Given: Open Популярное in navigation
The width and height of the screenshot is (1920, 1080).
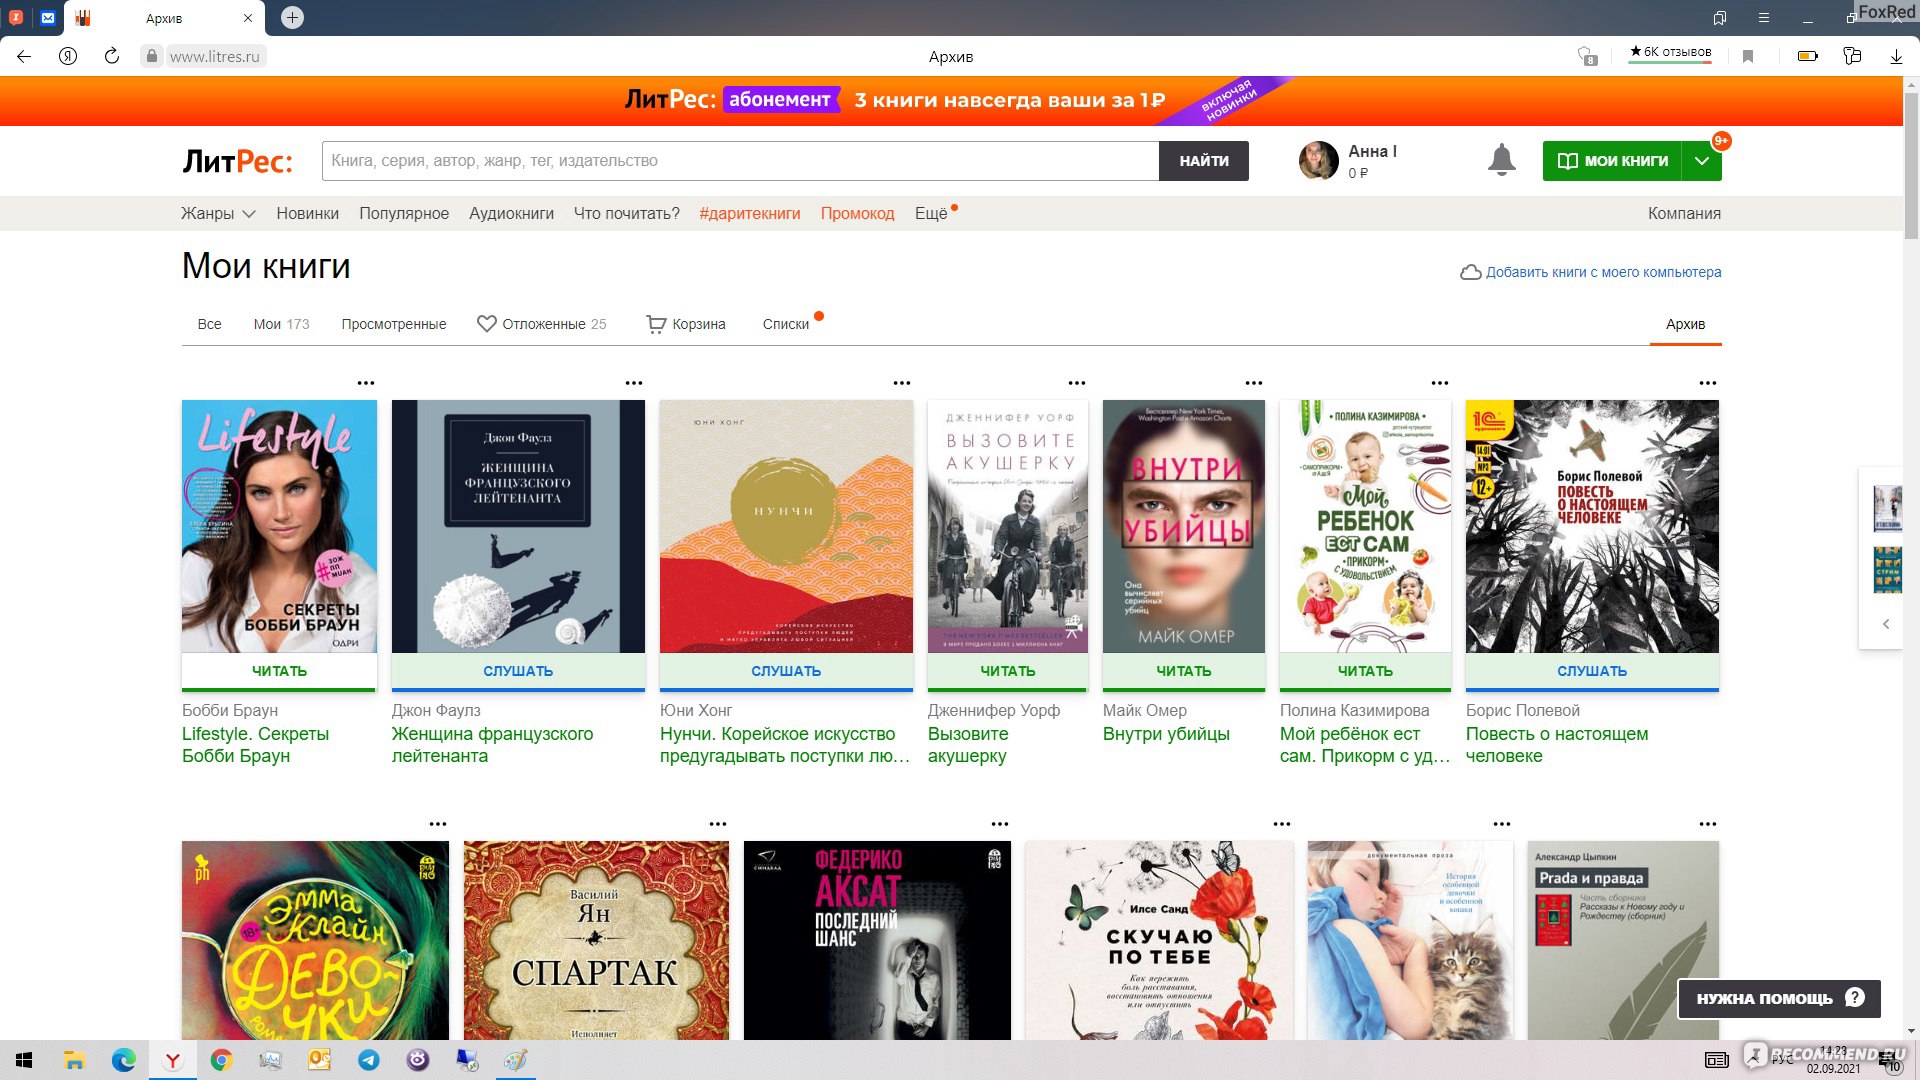Looking at the screenshot, I should pos(404,213).
